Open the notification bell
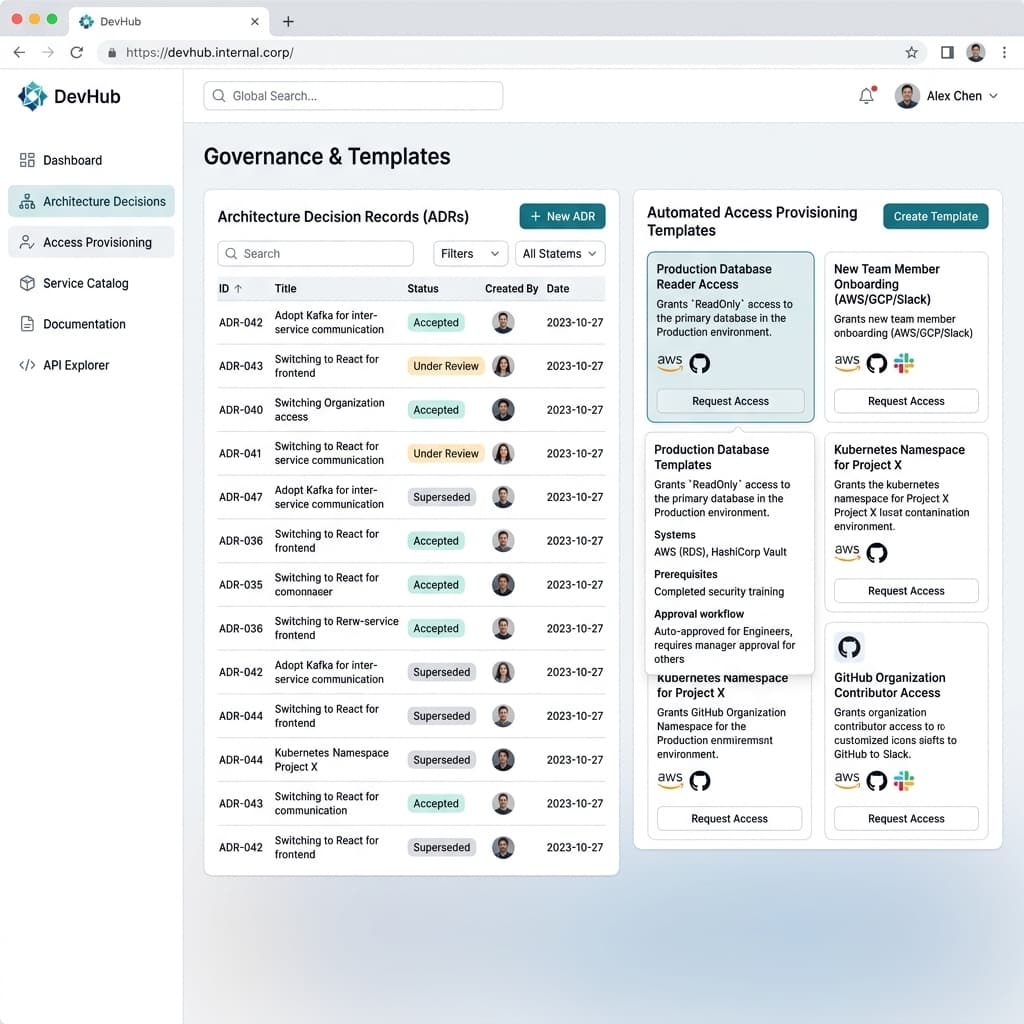This screenshot has height=1024, width=1024. [x=866, y=95]
